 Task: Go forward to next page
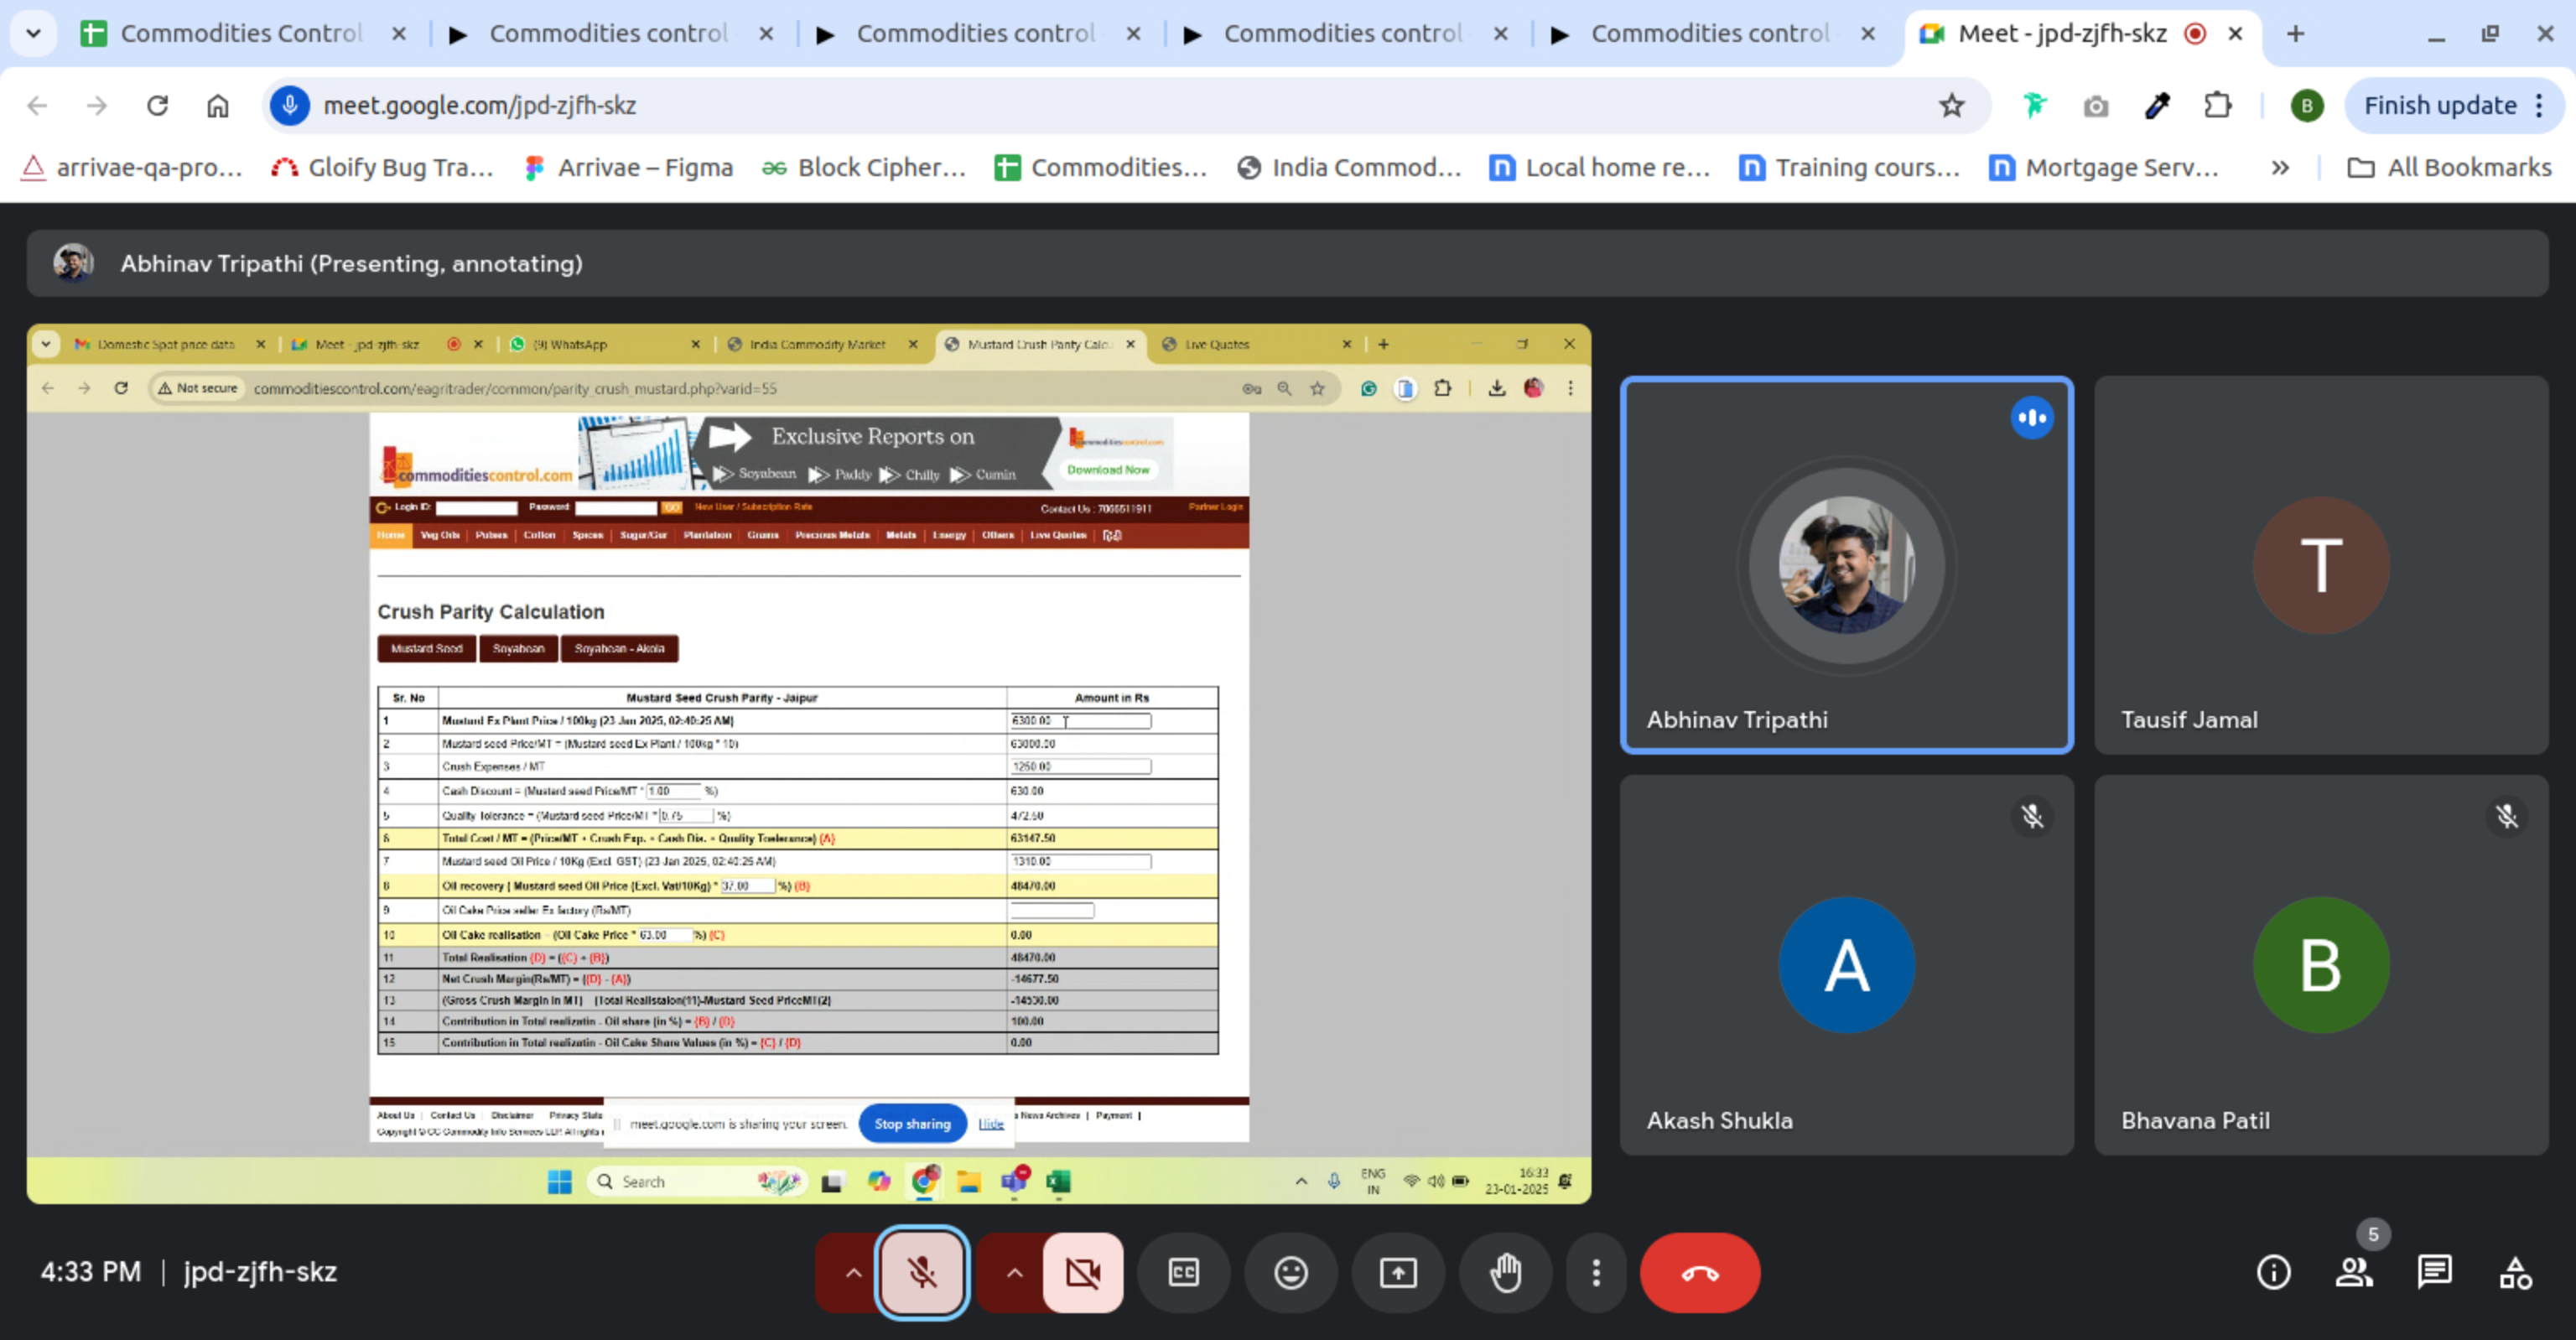point(96,105)
